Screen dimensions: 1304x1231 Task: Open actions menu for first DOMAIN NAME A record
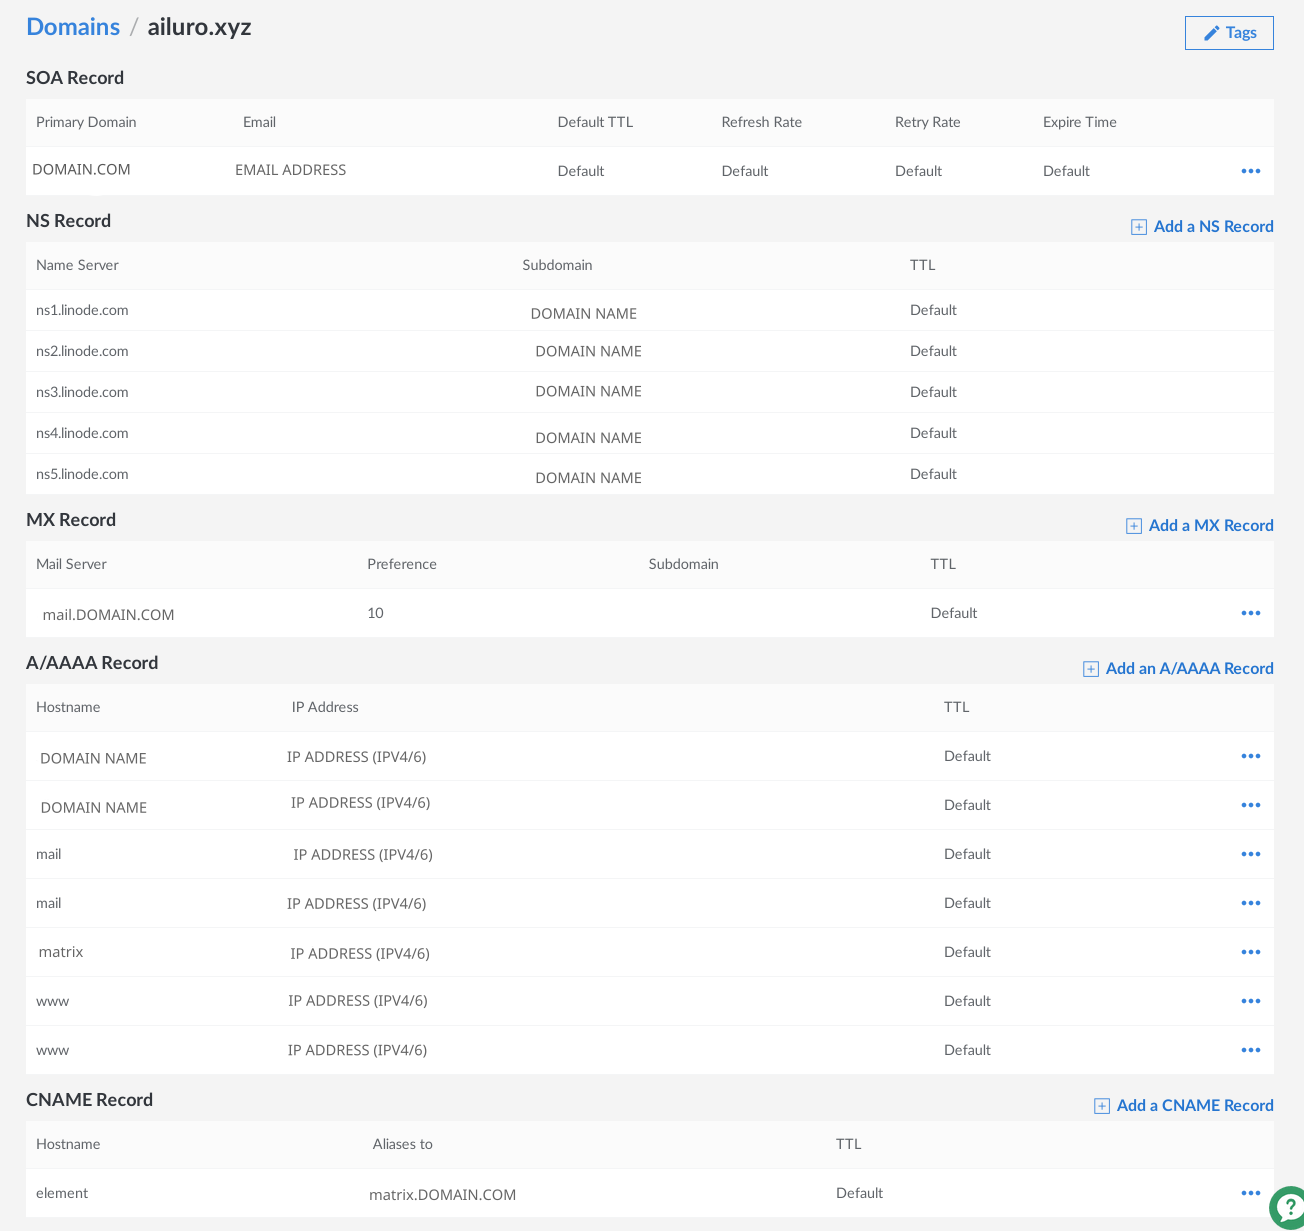[x=1250, y=756]
